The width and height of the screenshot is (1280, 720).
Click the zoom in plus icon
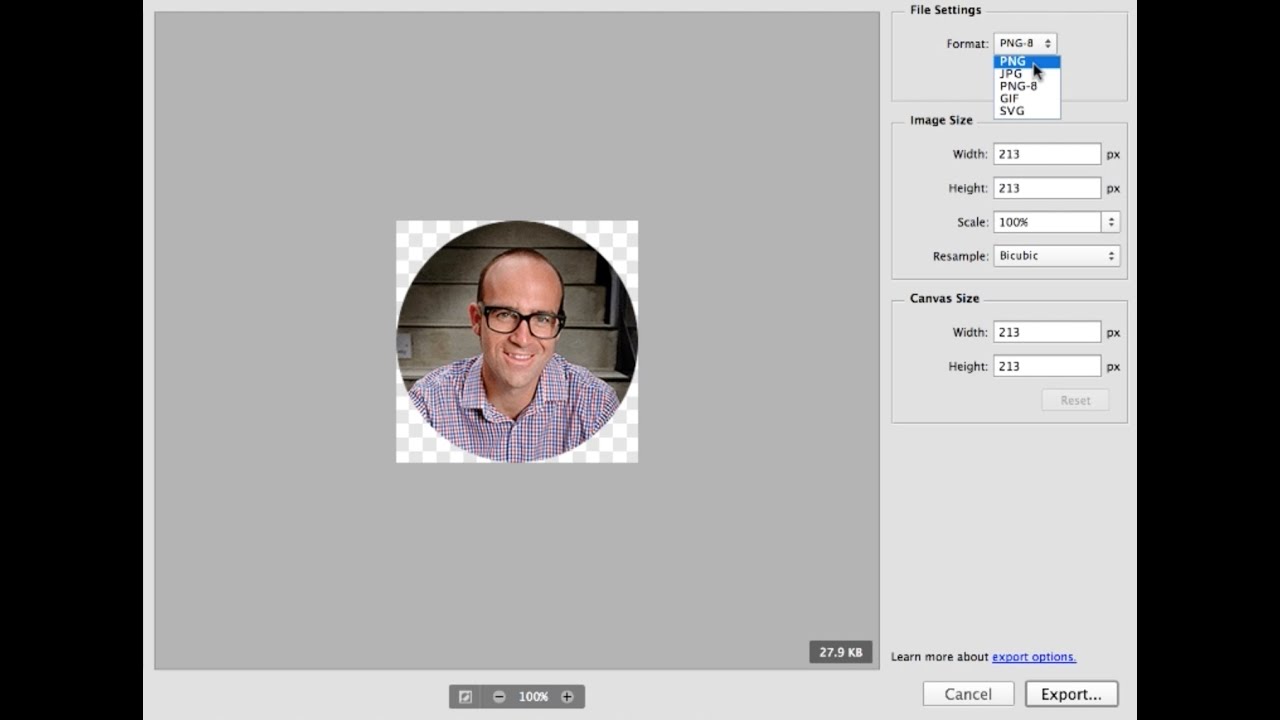[x=567, y=697]
